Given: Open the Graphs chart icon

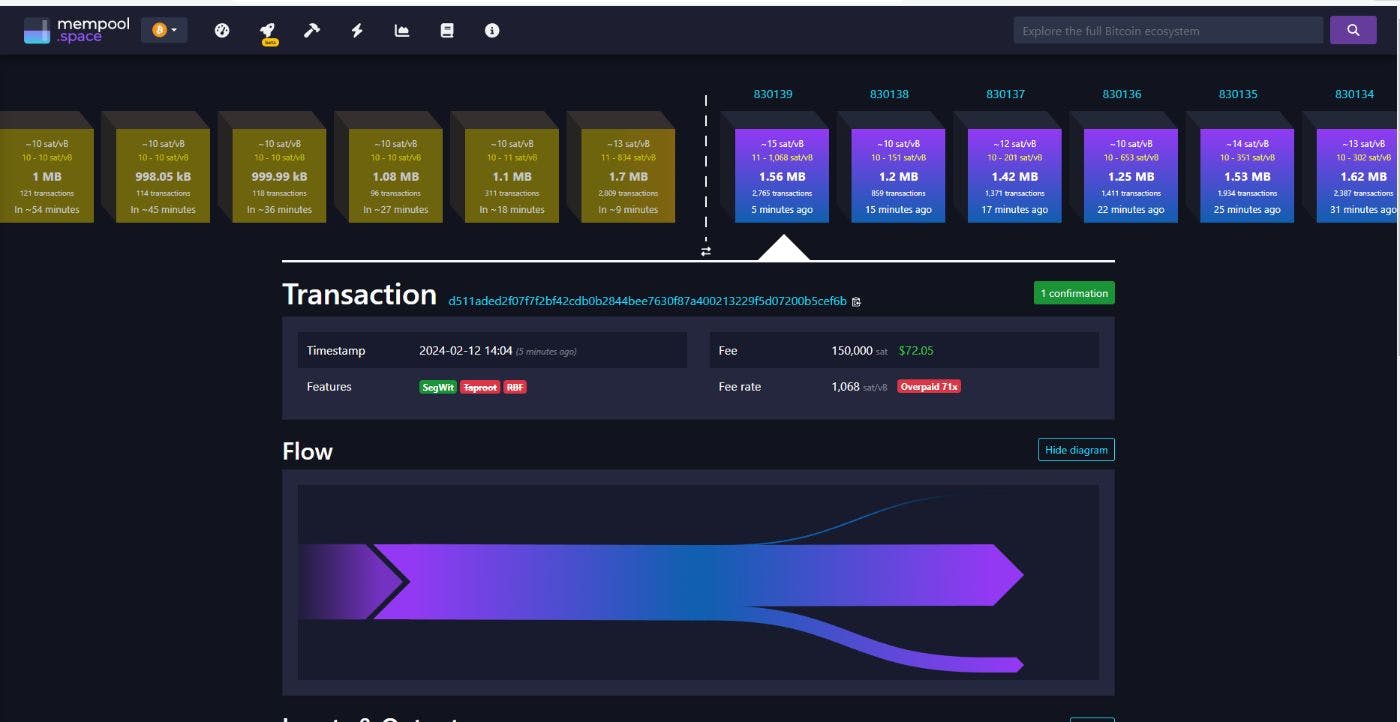Looking at the screenshot, I should [402, 31].
